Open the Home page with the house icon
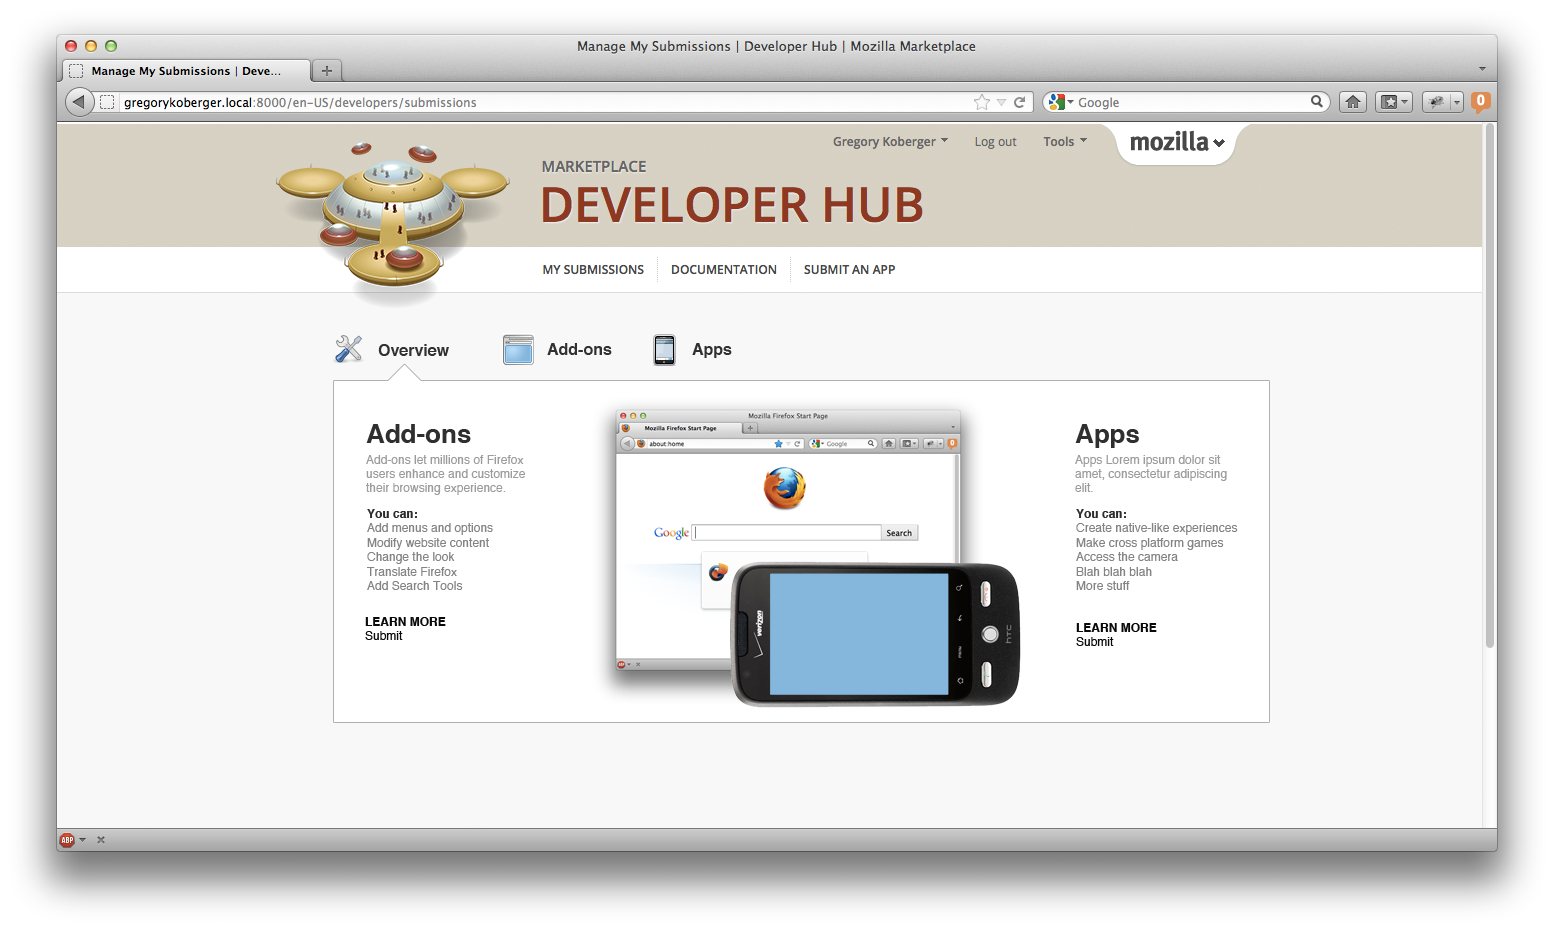Screen dimensions: 1554x930 (x=1353, y=102)
